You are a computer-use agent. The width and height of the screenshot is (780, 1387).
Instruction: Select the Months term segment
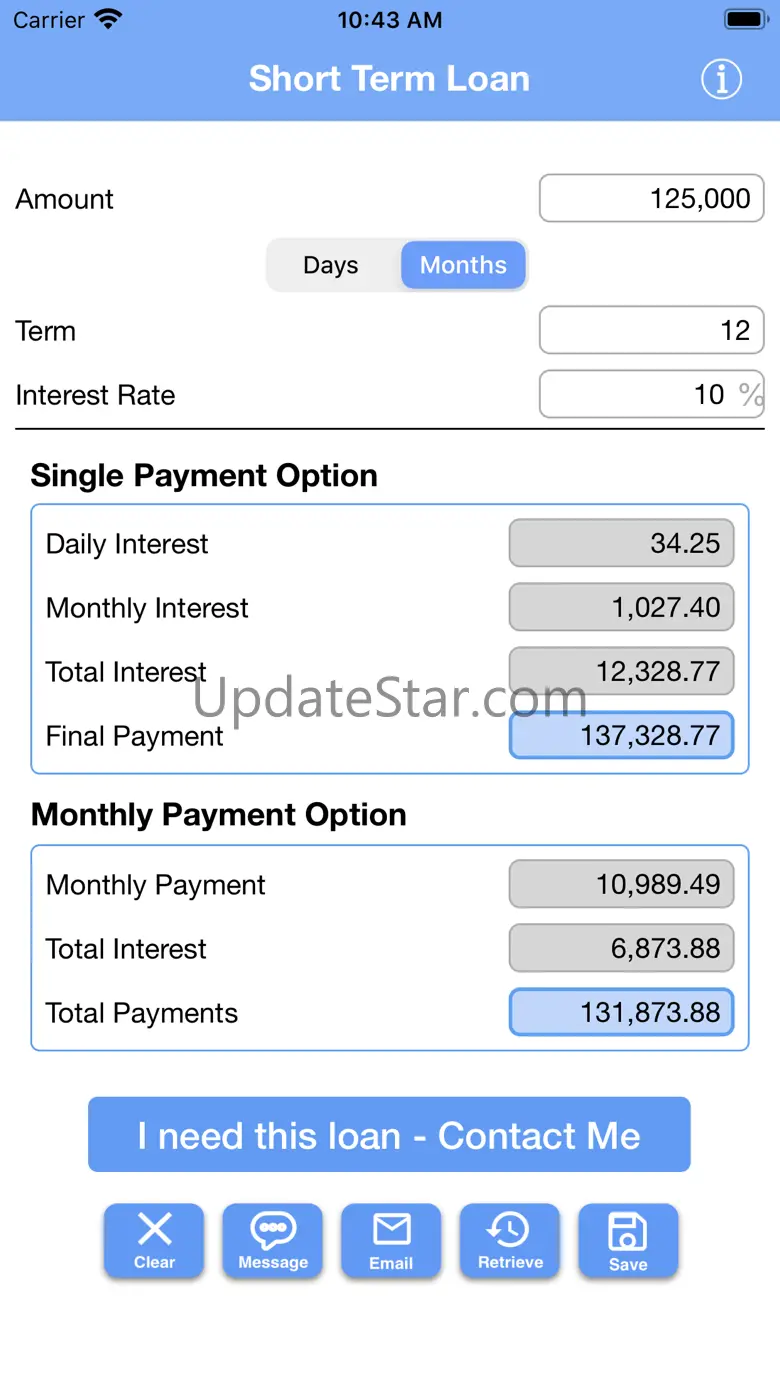coord(463,265)
